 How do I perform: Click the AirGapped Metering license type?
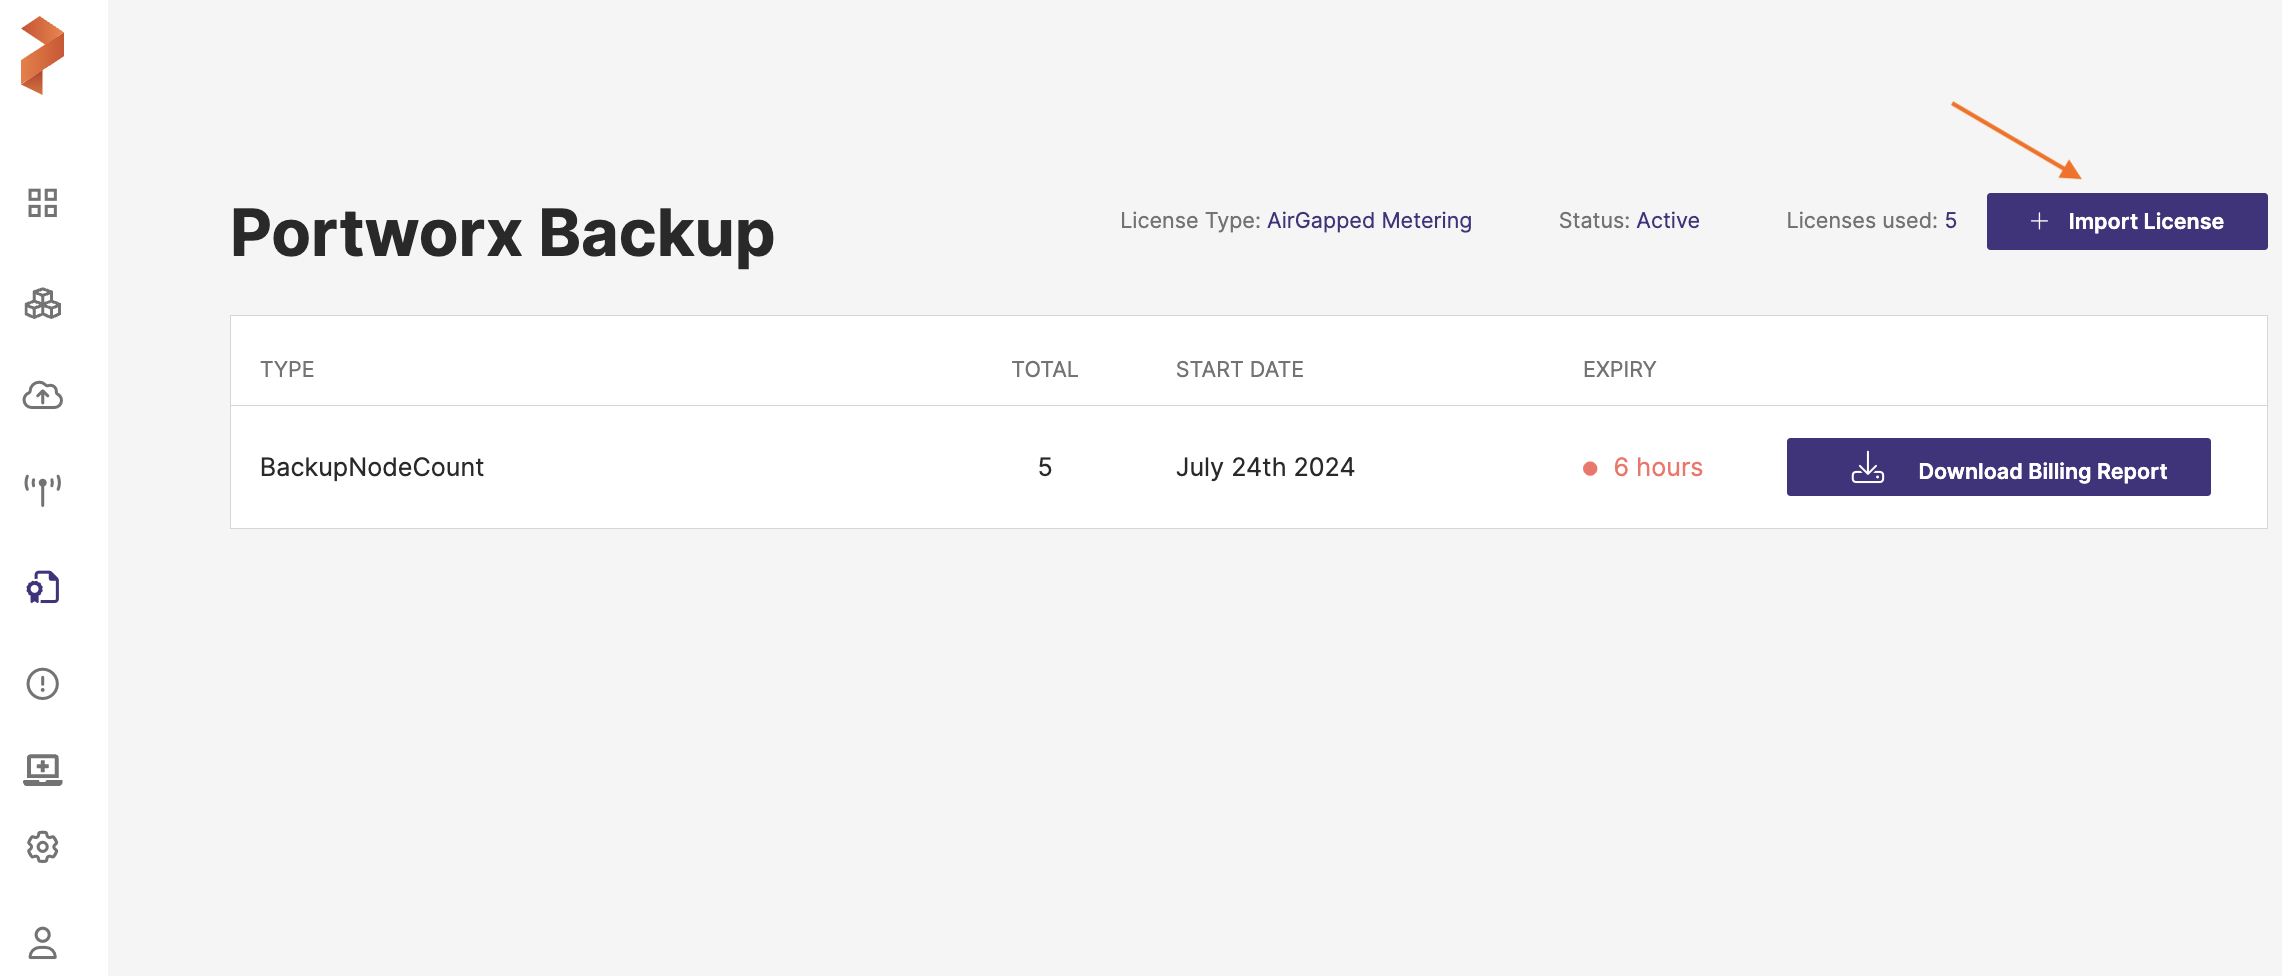1369,220
